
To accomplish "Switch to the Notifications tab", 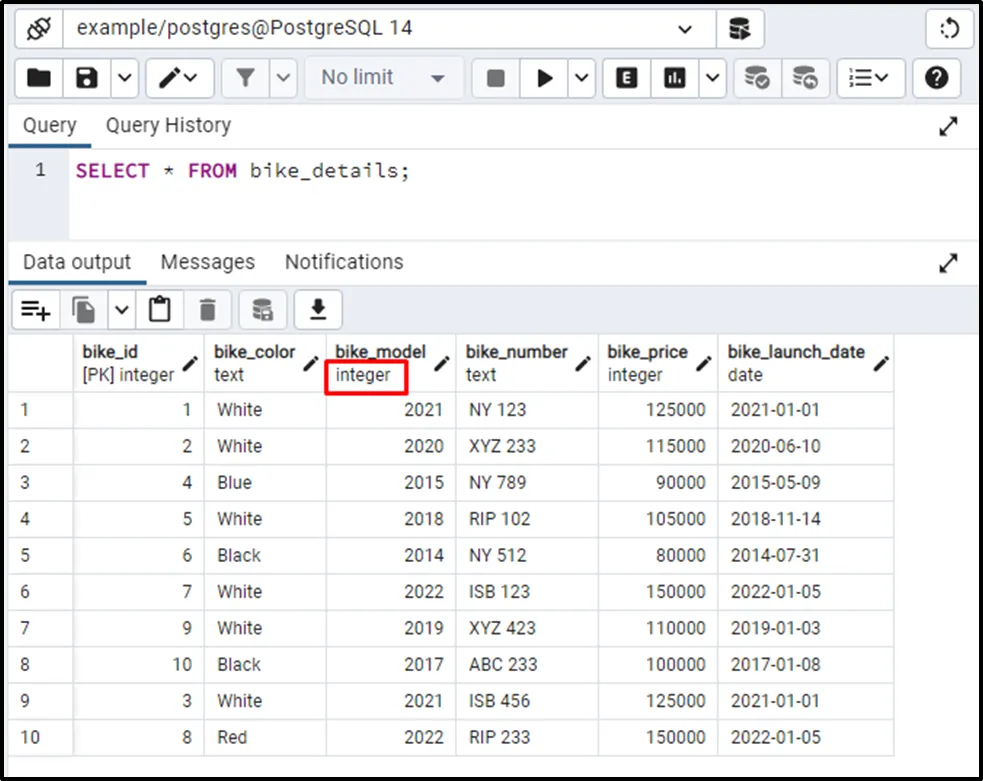I will (x=344, y=262).
